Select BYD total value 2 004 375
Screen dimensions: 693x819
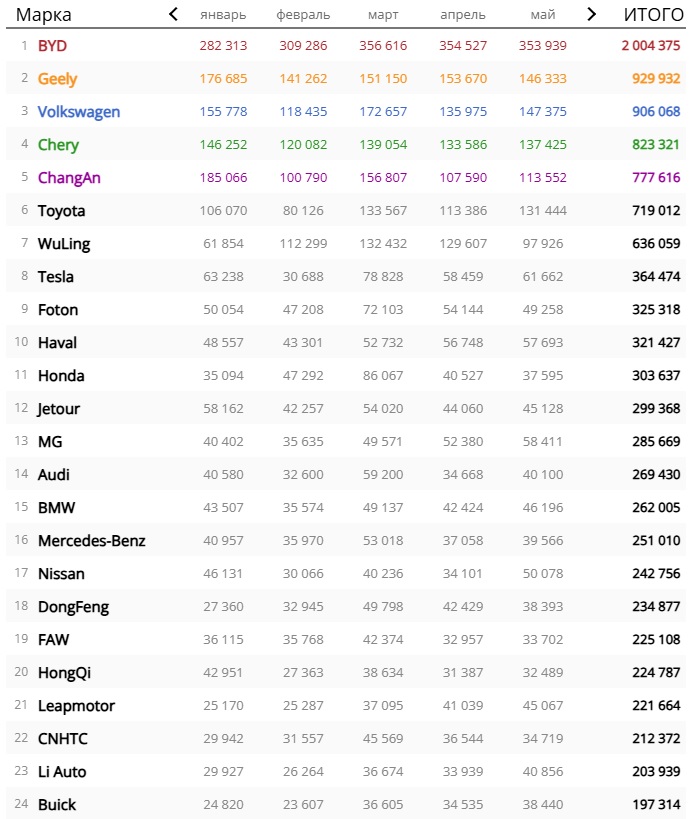click(651, 45)
